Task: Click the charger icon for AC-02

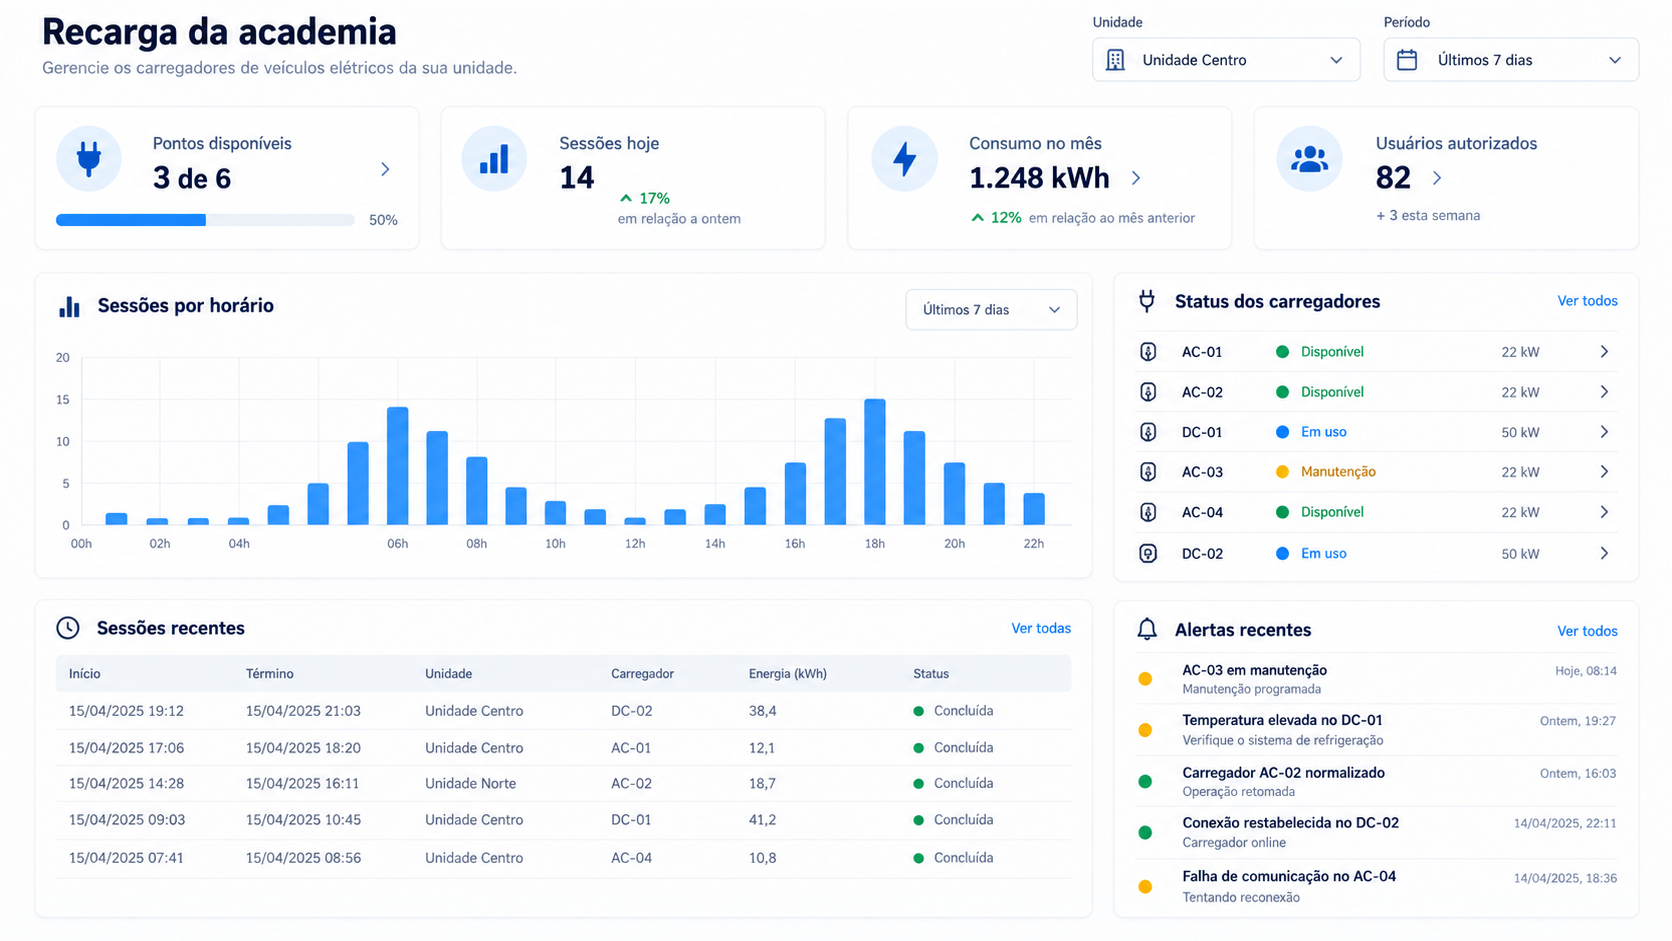Action: [1148, 392]
